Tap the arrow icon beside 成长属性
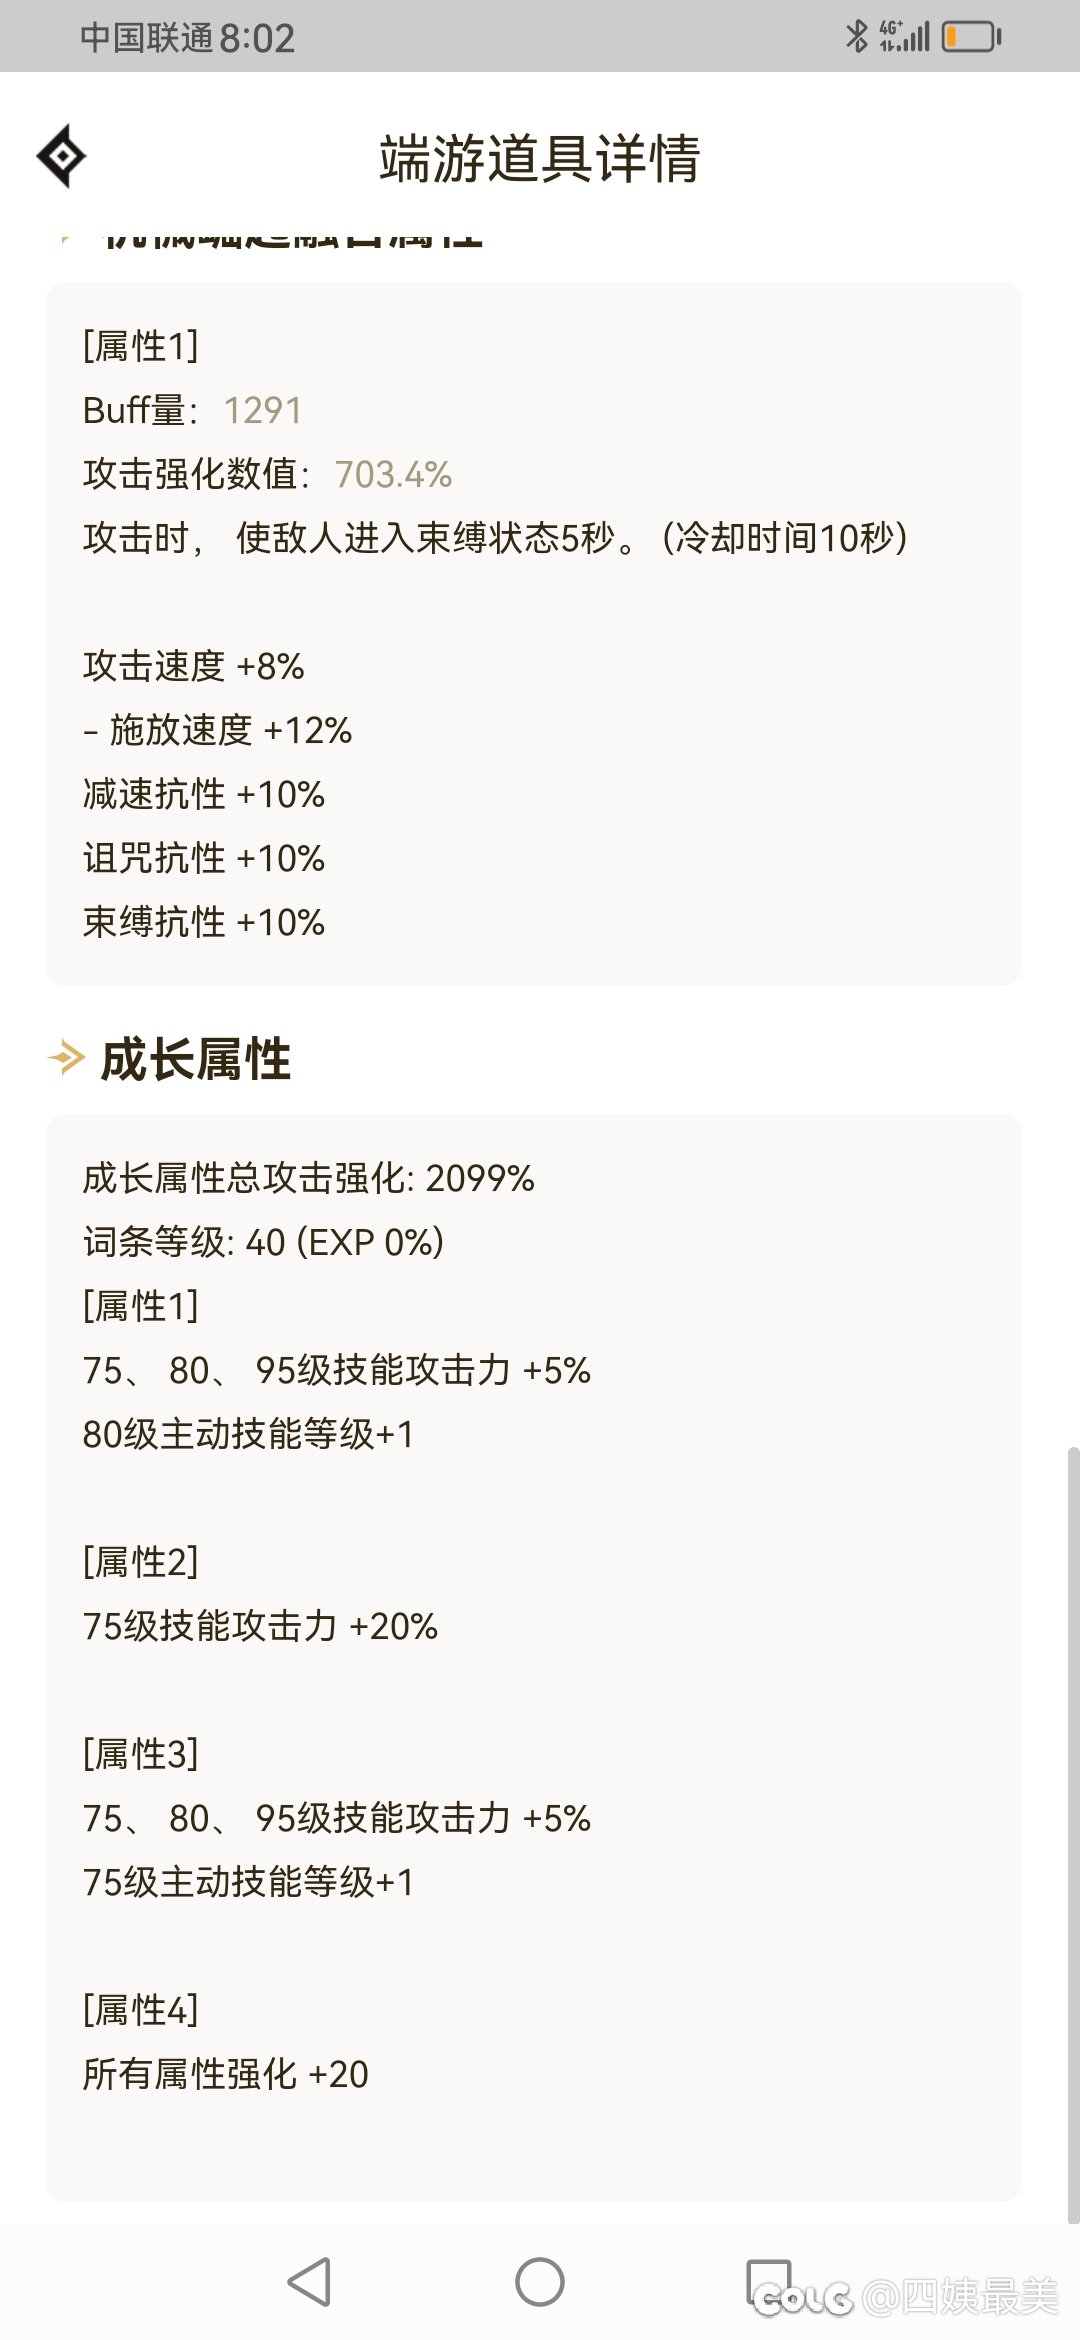 coord(66,1057)
